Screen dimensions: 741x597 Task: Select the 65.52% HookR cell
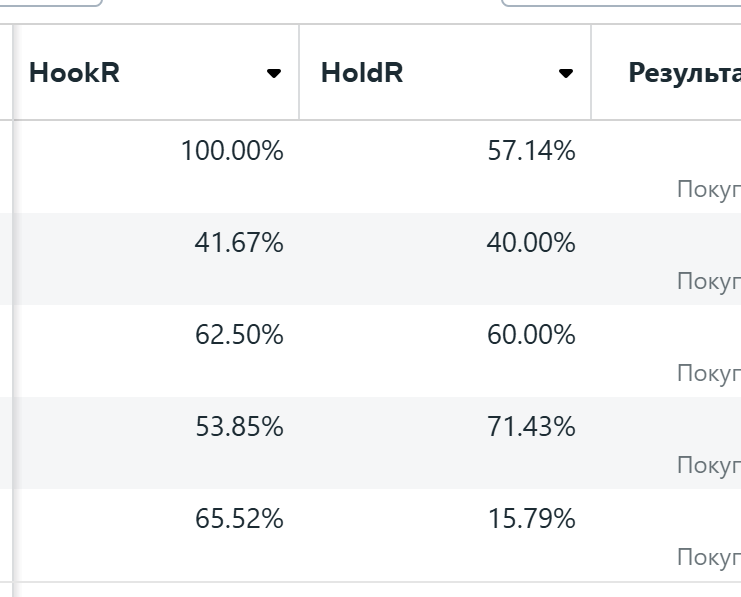(x=239, y=520)
